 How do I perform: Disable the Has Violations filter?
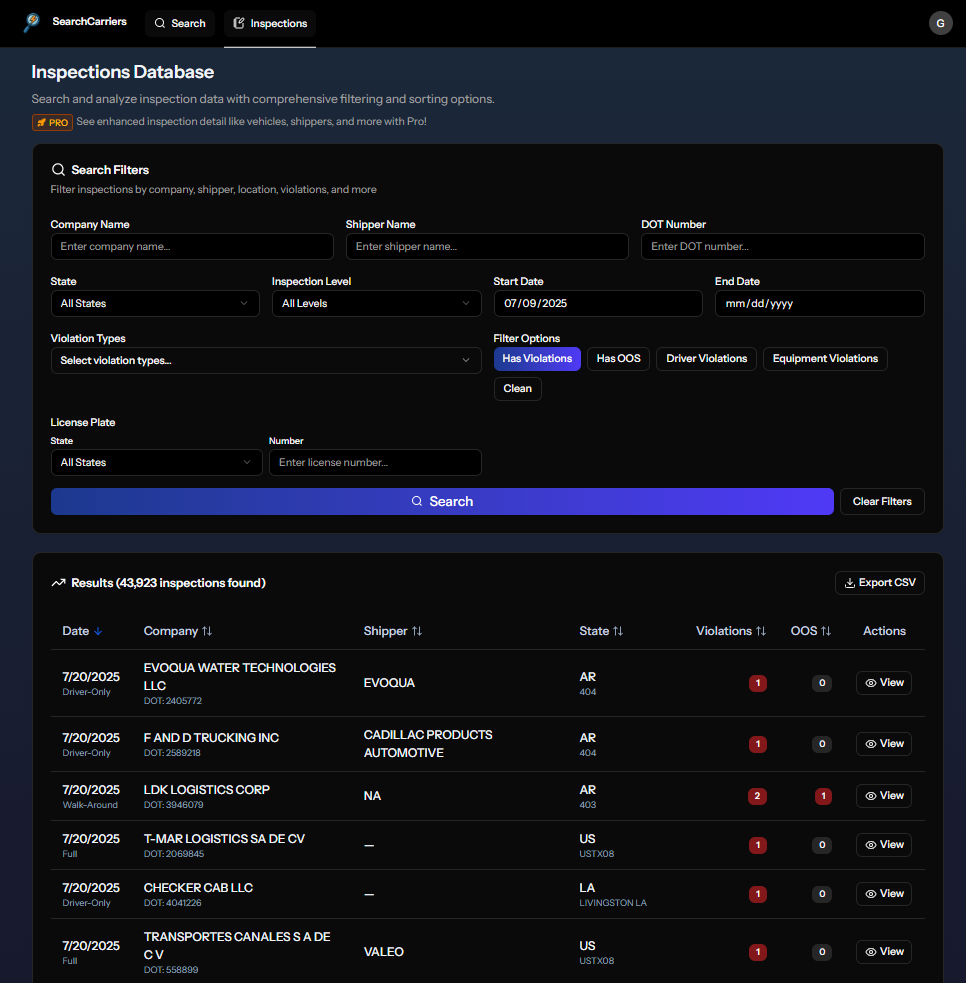tap(537, 358)
